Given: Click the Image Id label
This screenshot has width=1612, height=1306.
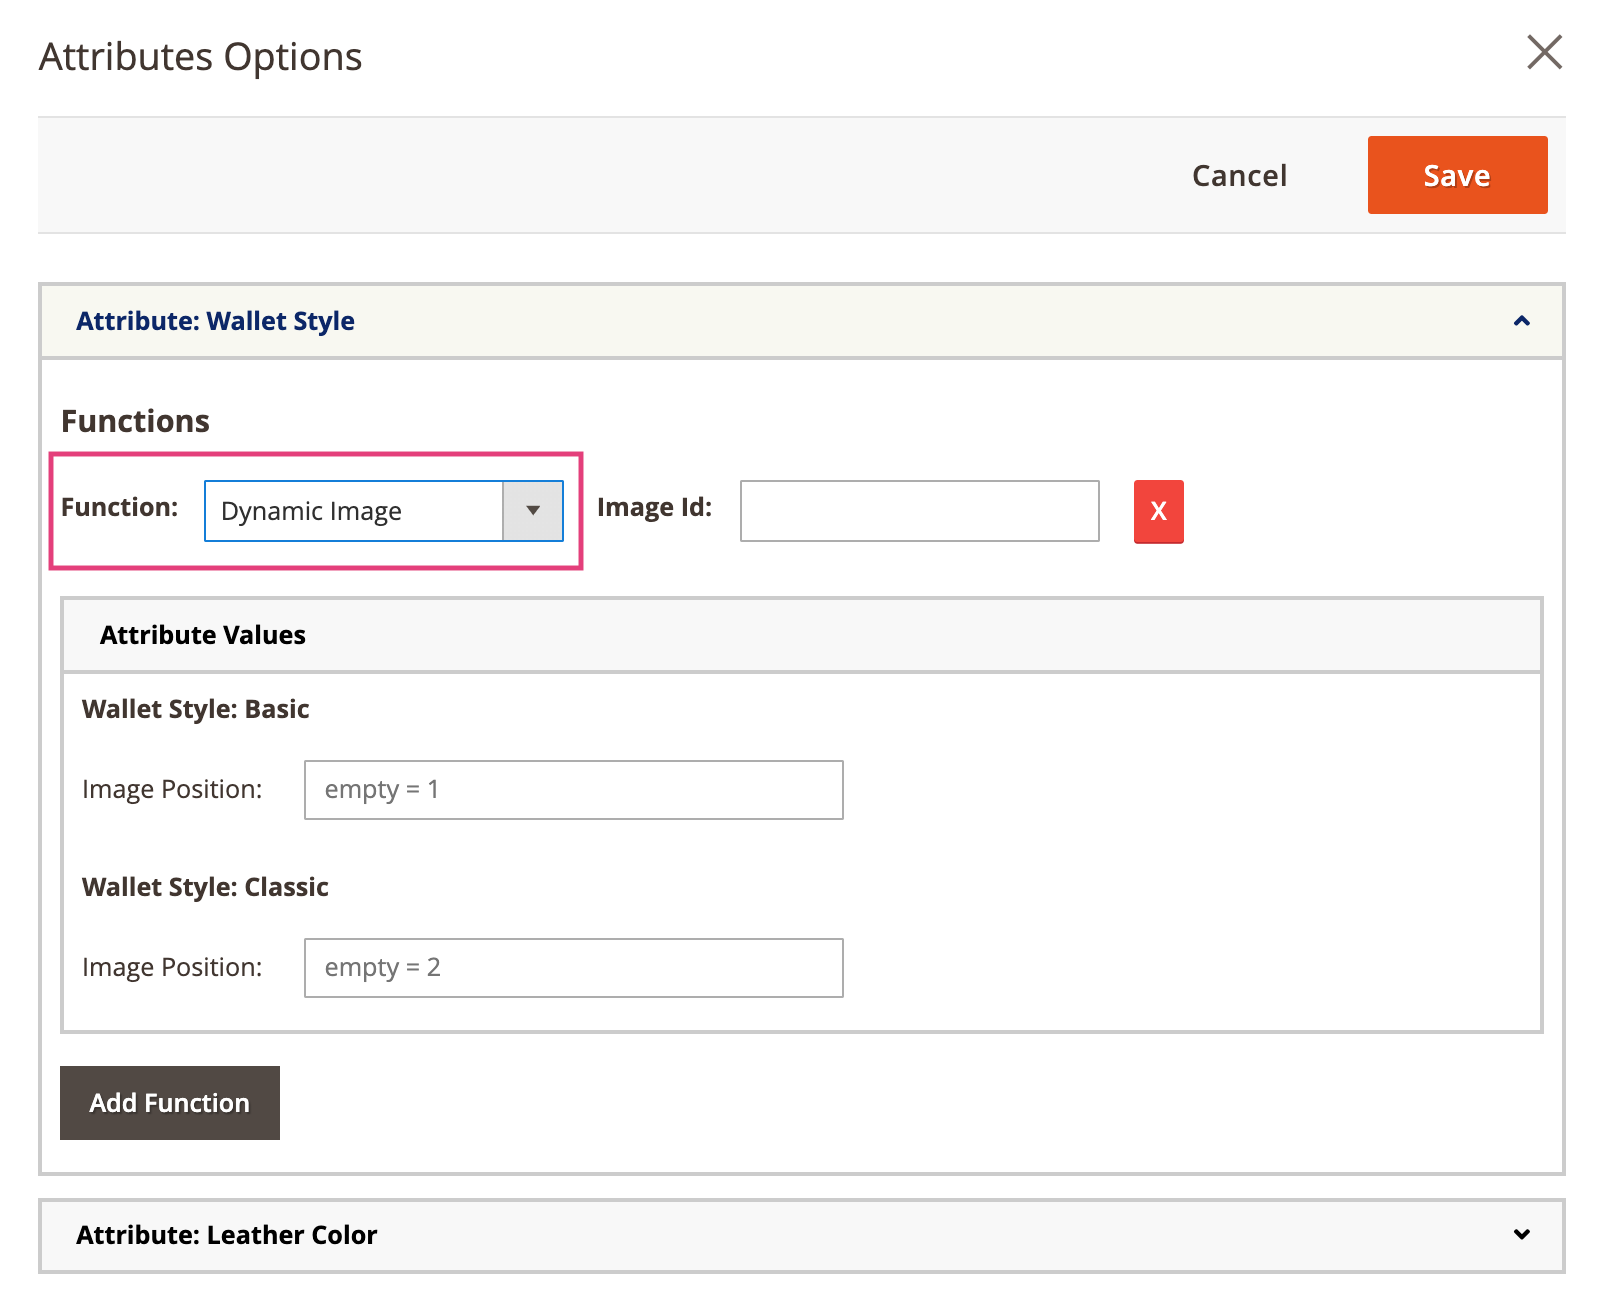Looking at the screenshot, I should 654,508.
